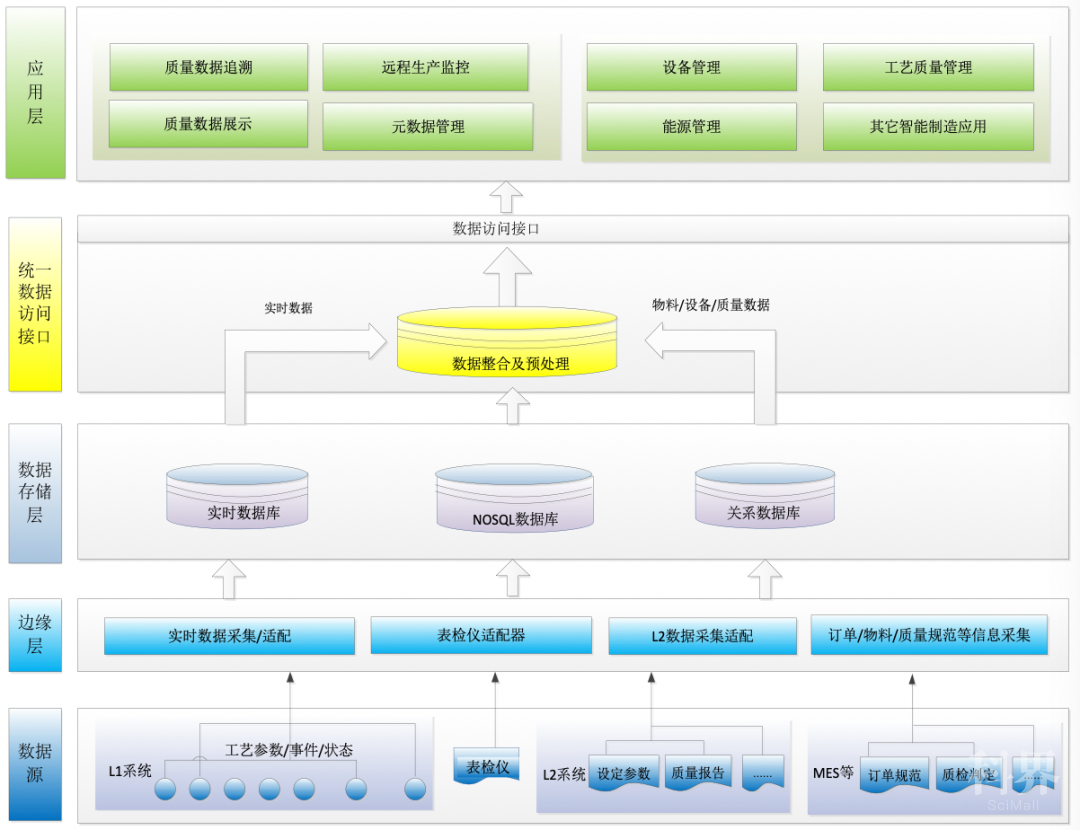Select the 关系数据库 database cylinder
Image resolution: width=1080 pixels, height=830 pixels.
[x=765, y=496]
